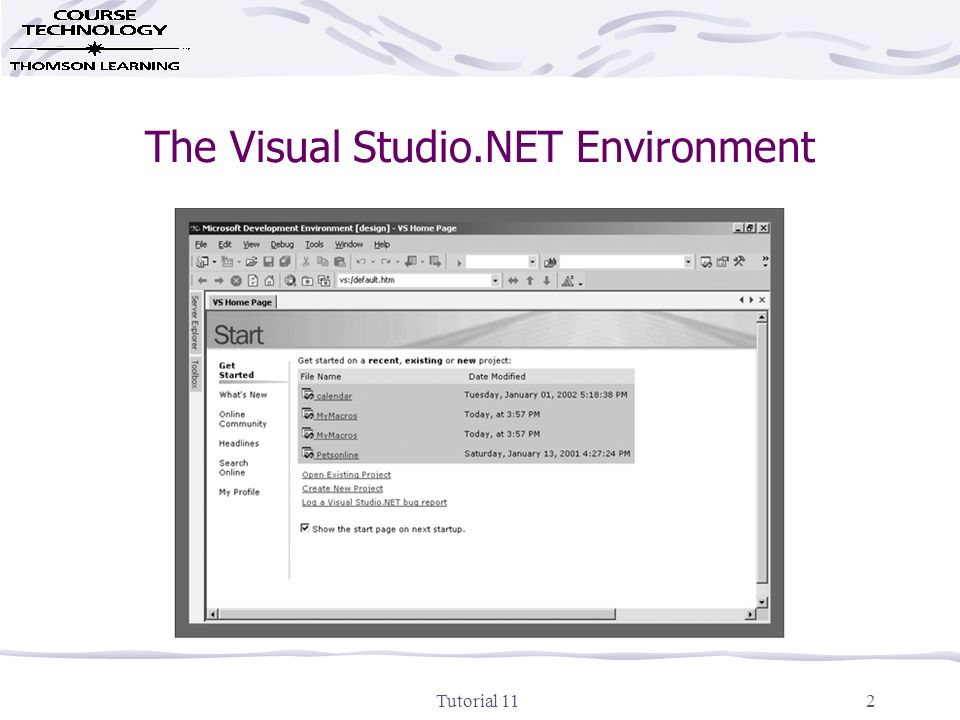This screenshot has height=720, width=960.
Task: Open the Window menu
Action: click(x=348, y=244)
